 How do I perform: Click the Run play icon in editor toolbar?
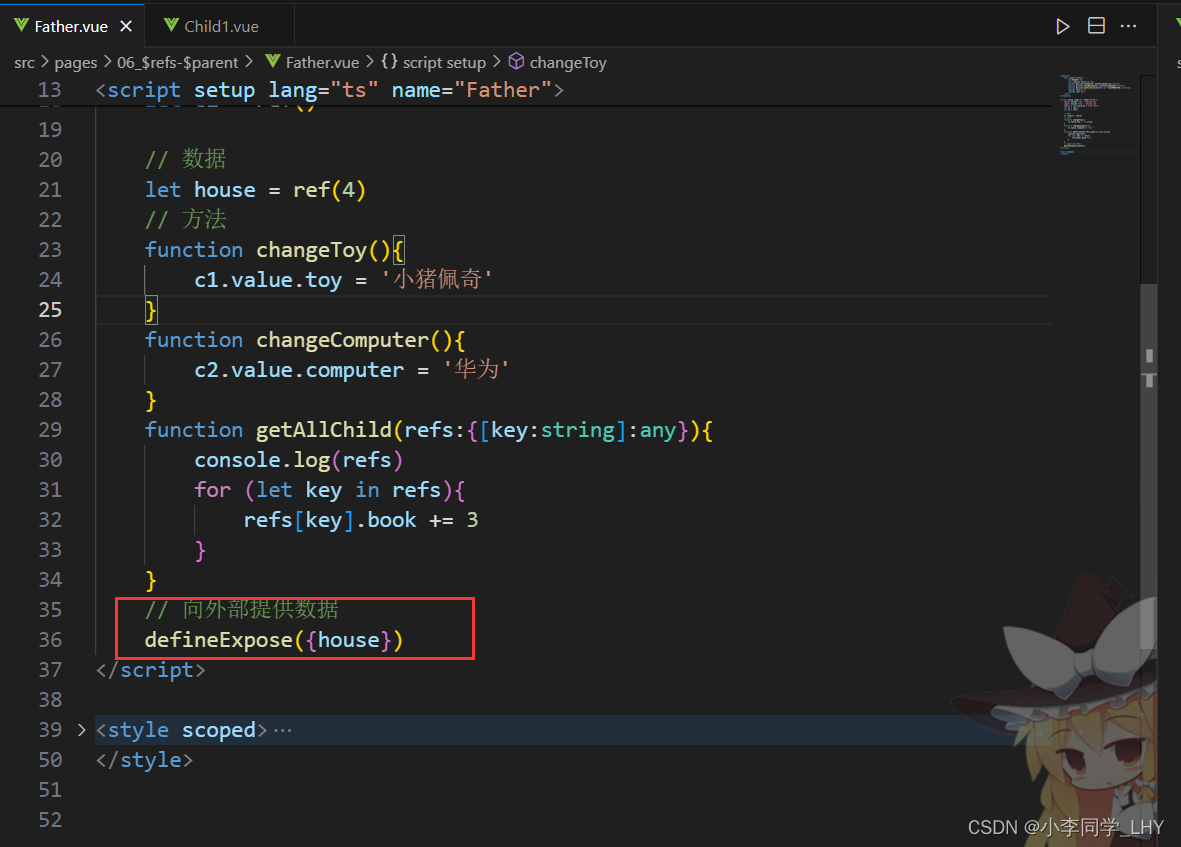click(1063, 26)
